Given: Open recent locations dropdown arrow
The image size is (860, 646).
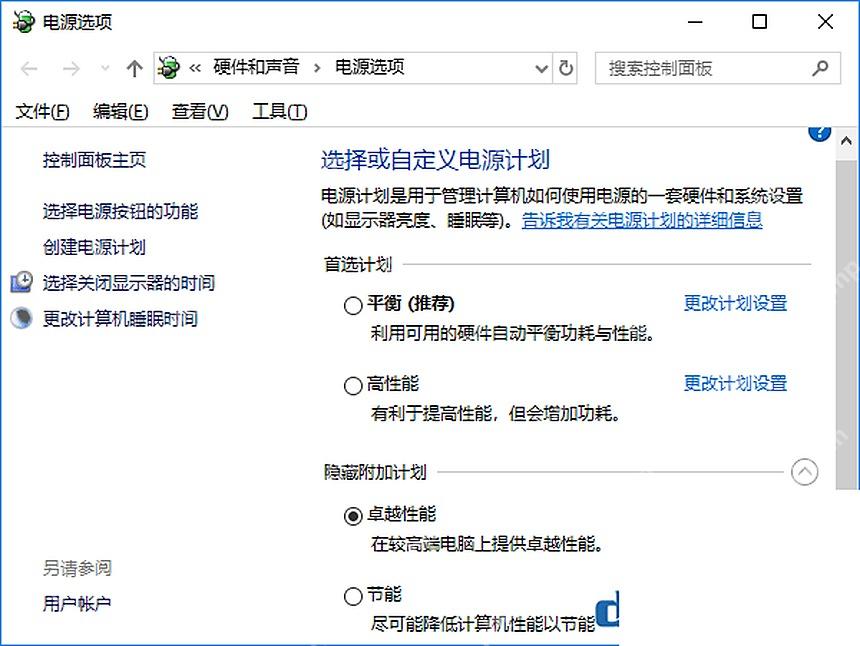Looking at the screenshot, I should tap(105, 69).
